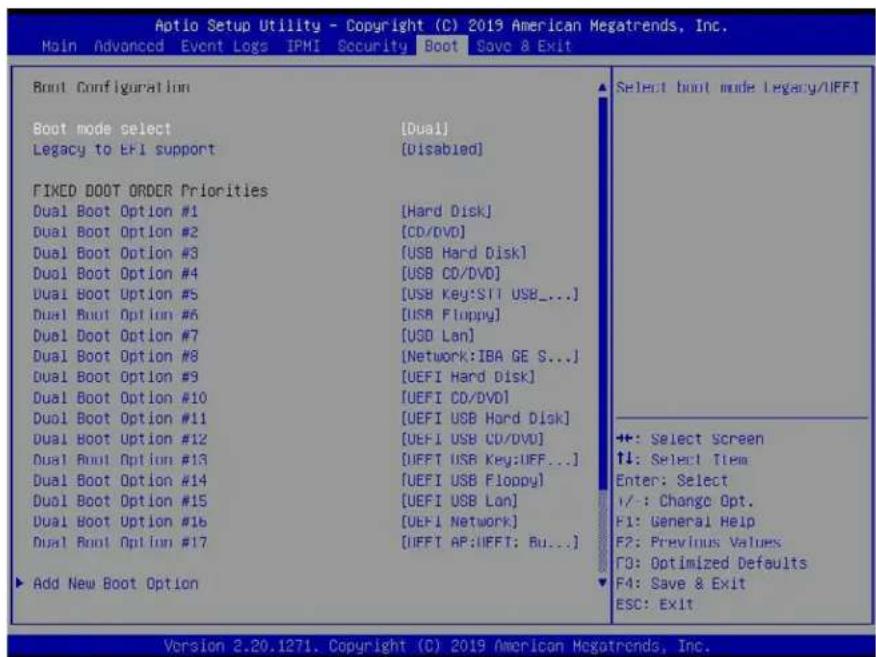The width and height of the screenshot is (876, 657).
Task: Open Option #16 [UEFI Network] value
Action: (x=459, y=522)
